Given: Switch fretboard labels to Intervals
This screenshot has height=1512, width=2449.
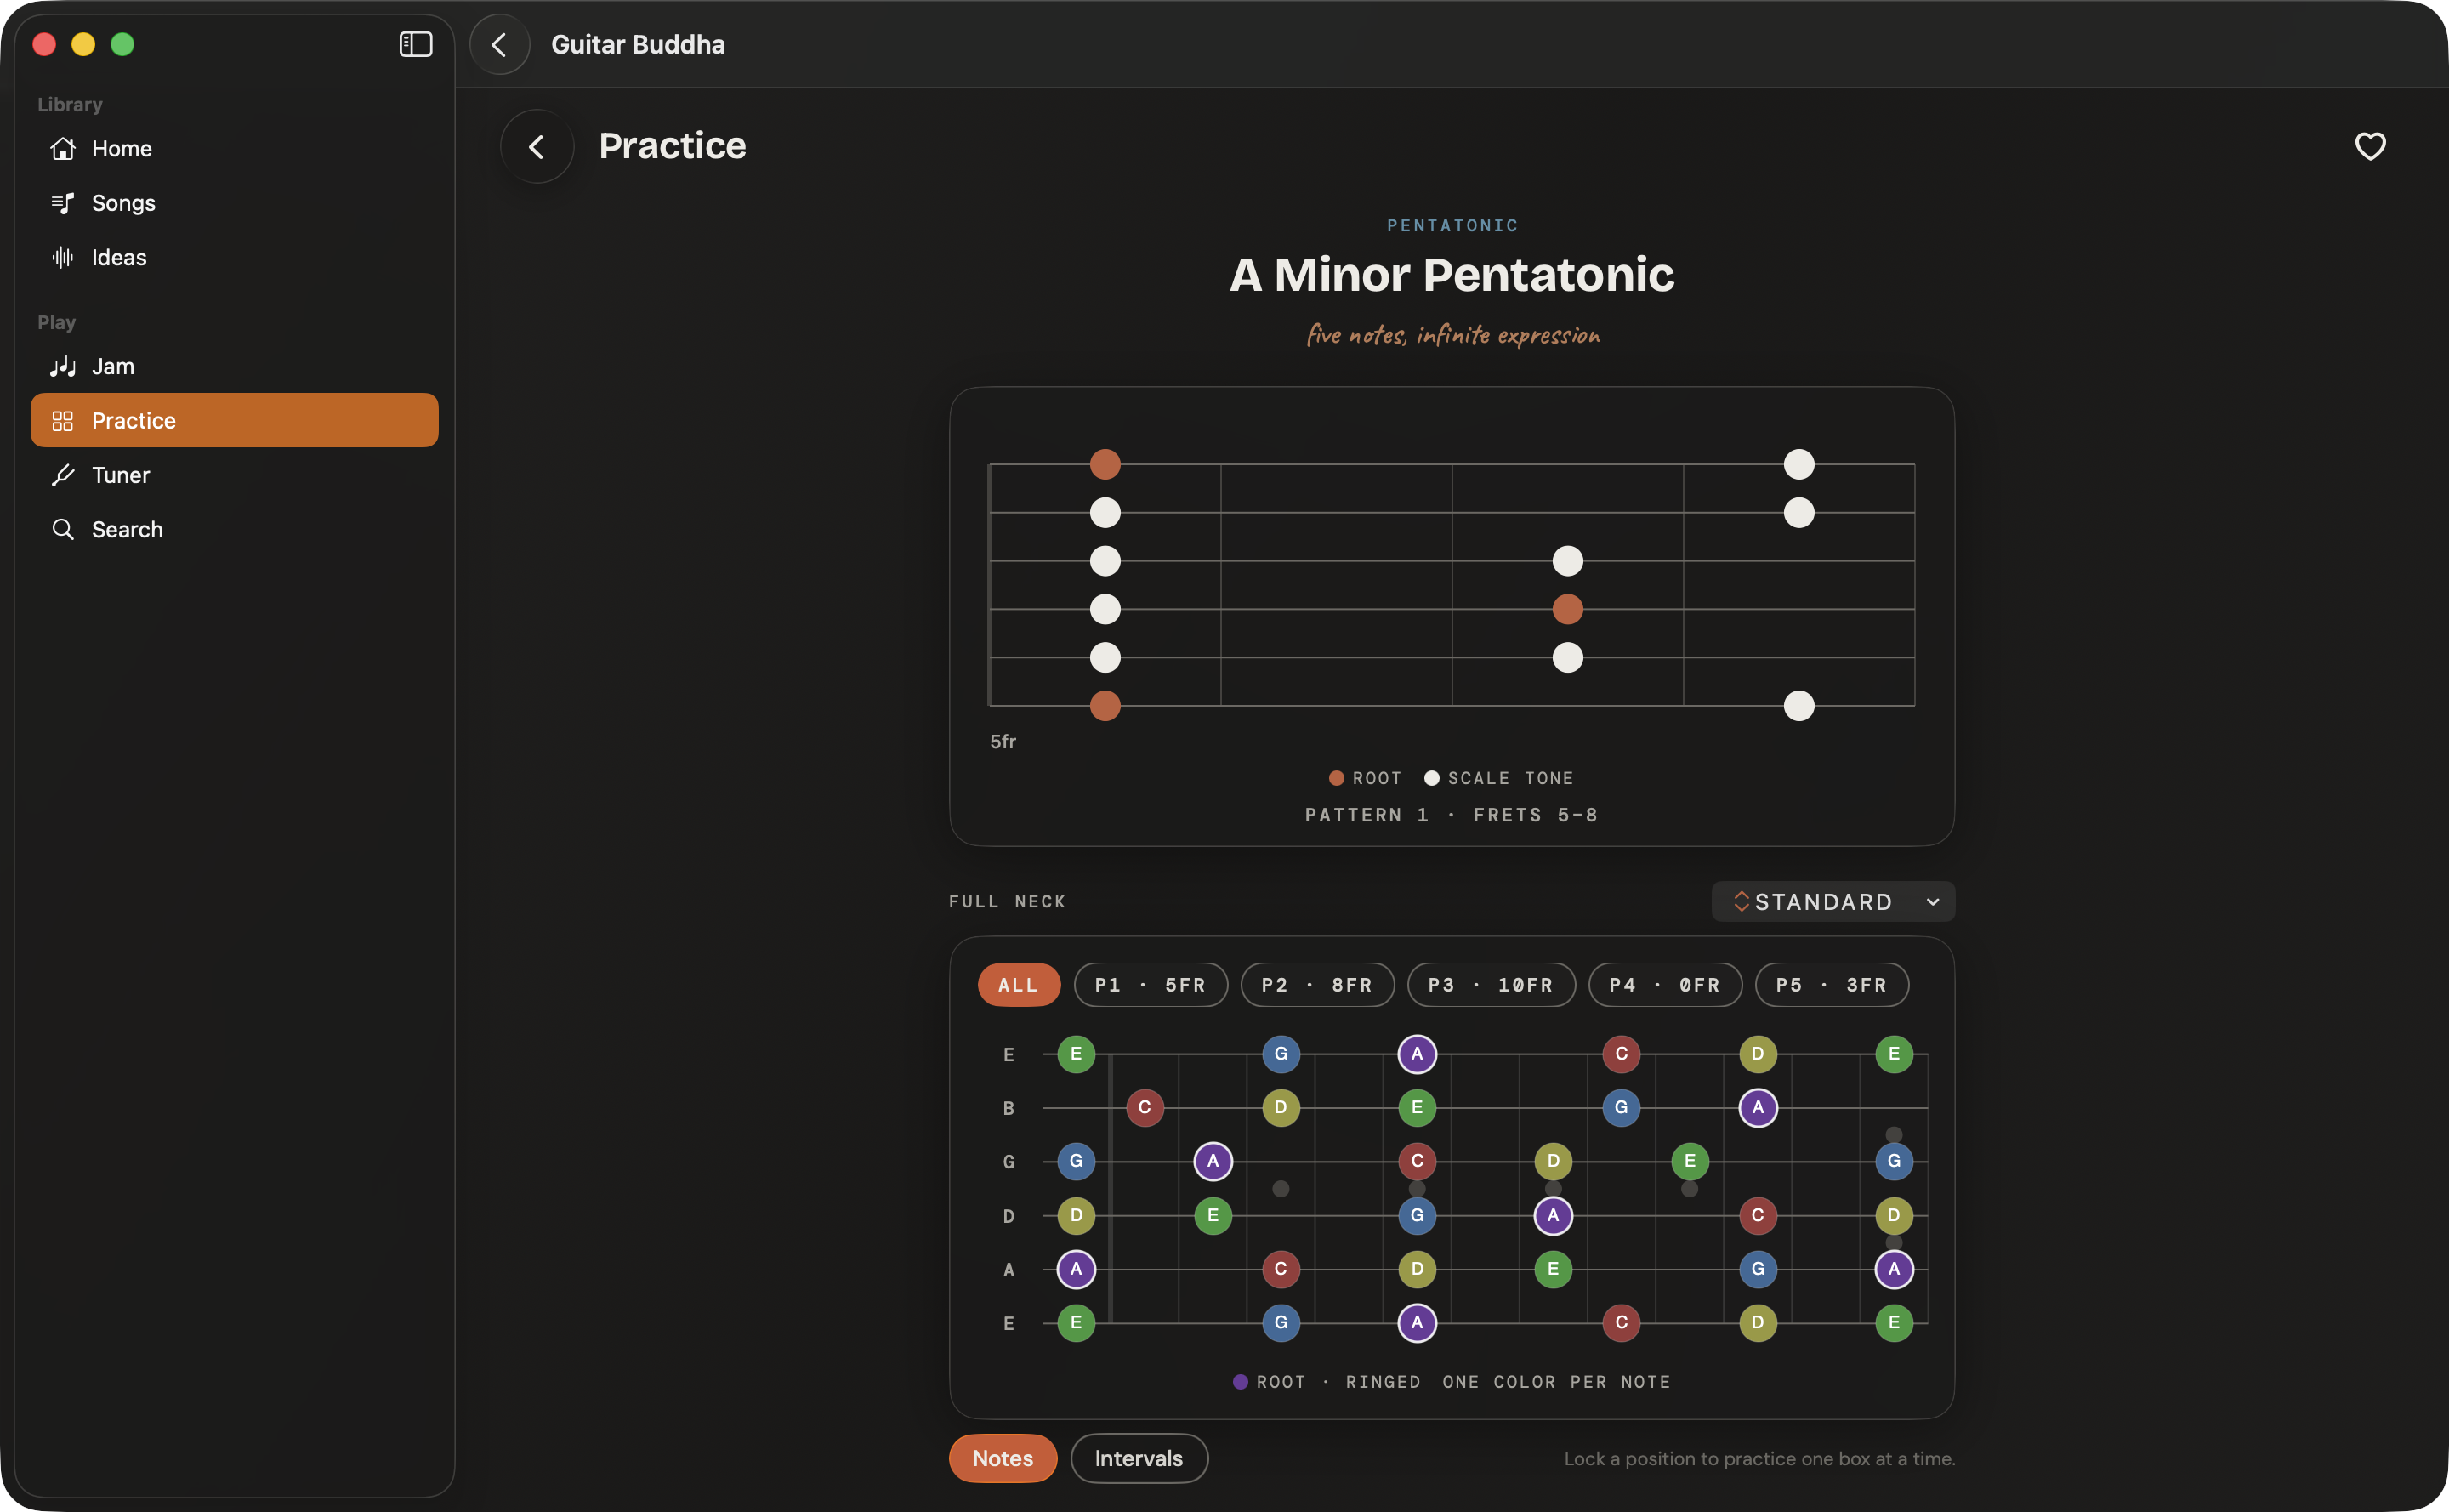Looking at the screenshot, I should (x=1138, y=1458).
